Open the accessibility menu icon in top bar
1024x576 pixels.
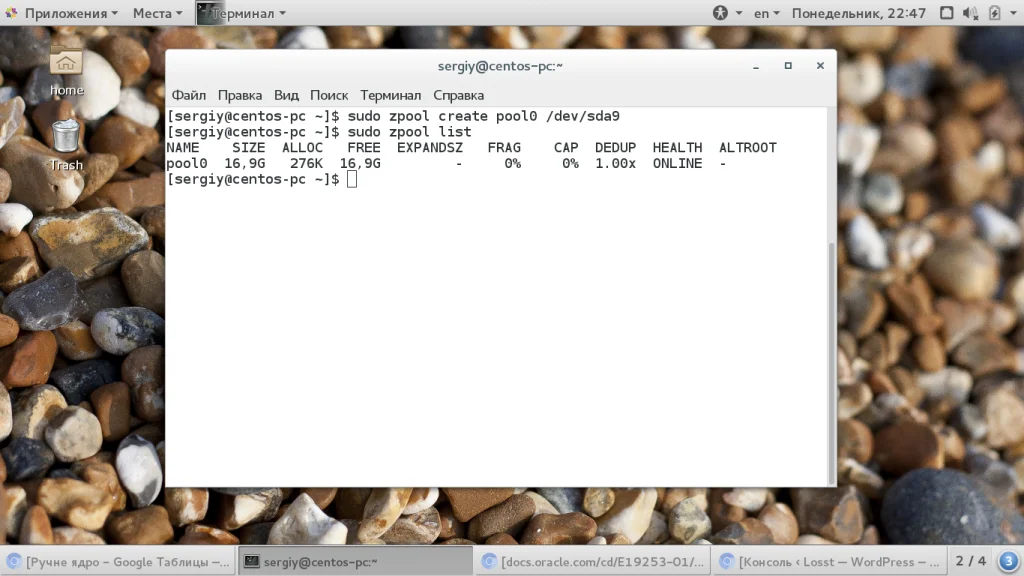tap(720, 12)
